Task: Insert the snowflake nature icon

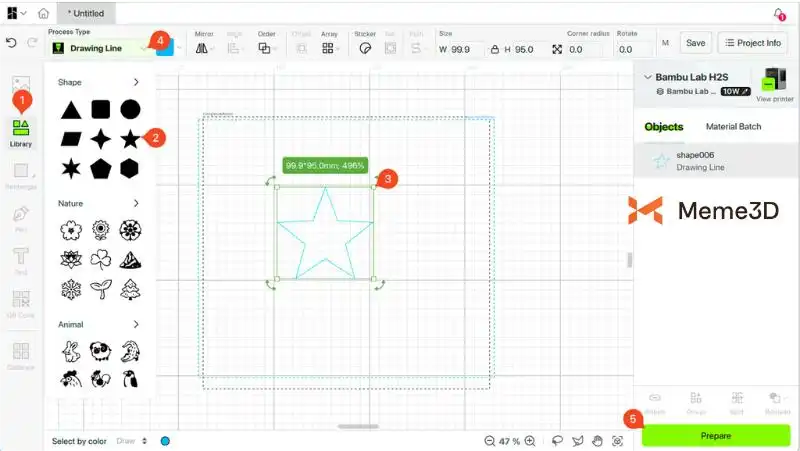Action: click(x=70, y=288)
